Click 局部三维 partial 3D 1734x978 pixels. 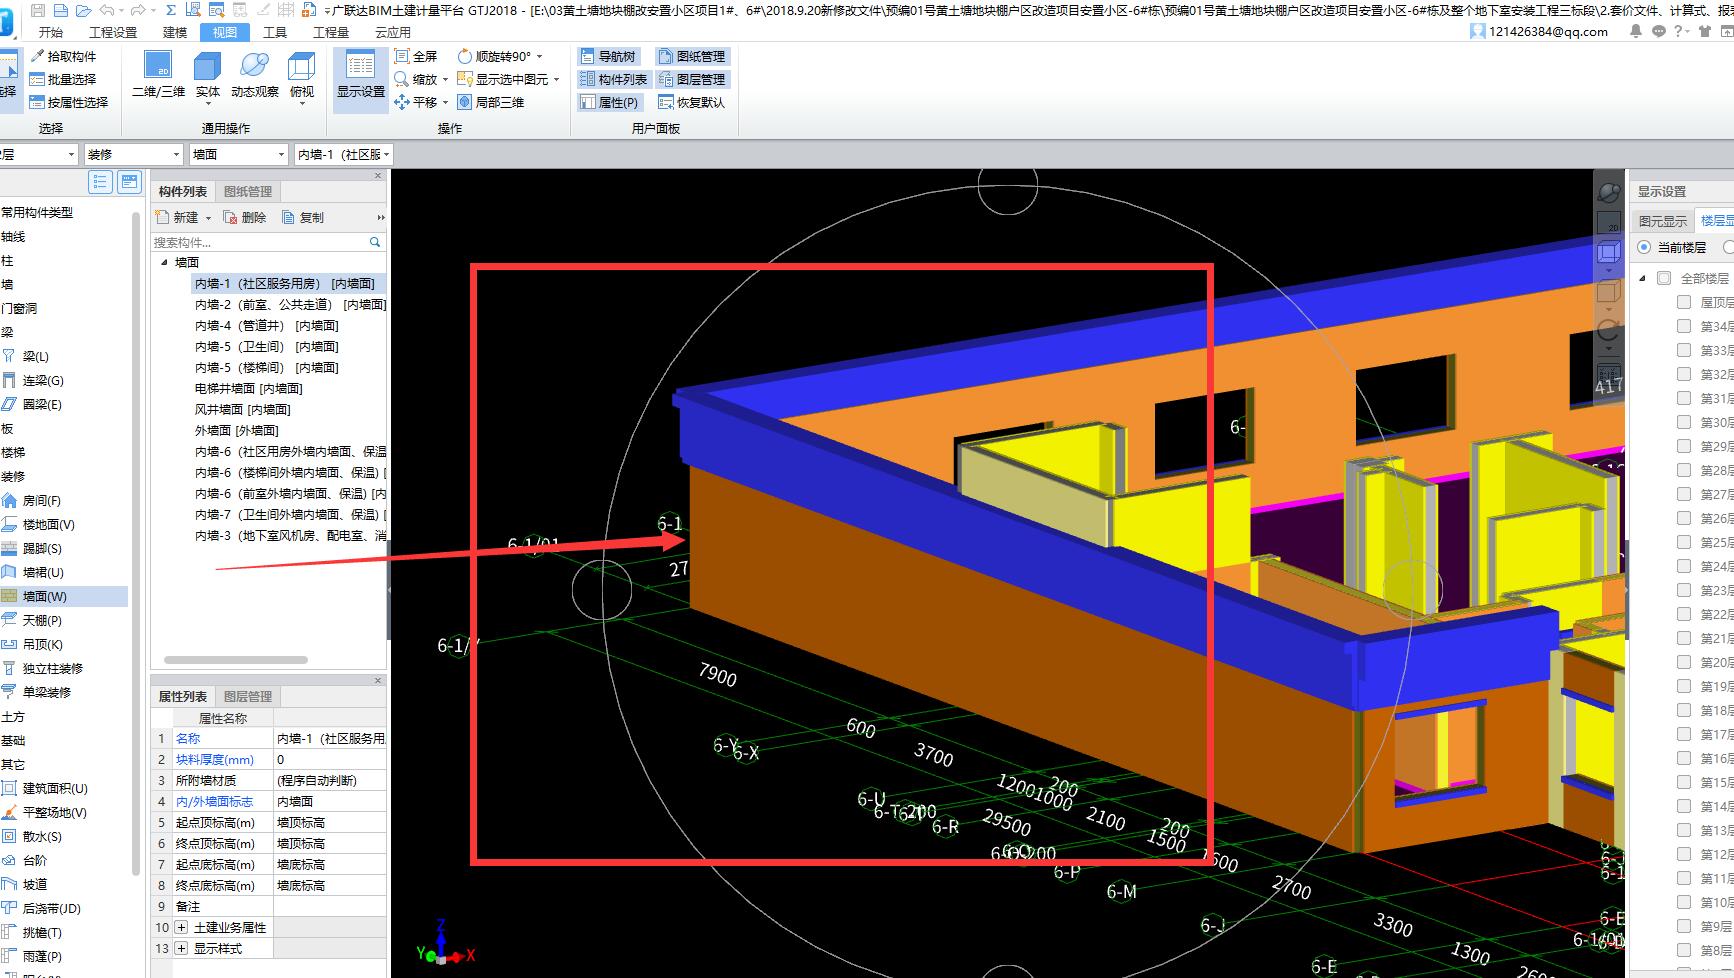(491, 102)
